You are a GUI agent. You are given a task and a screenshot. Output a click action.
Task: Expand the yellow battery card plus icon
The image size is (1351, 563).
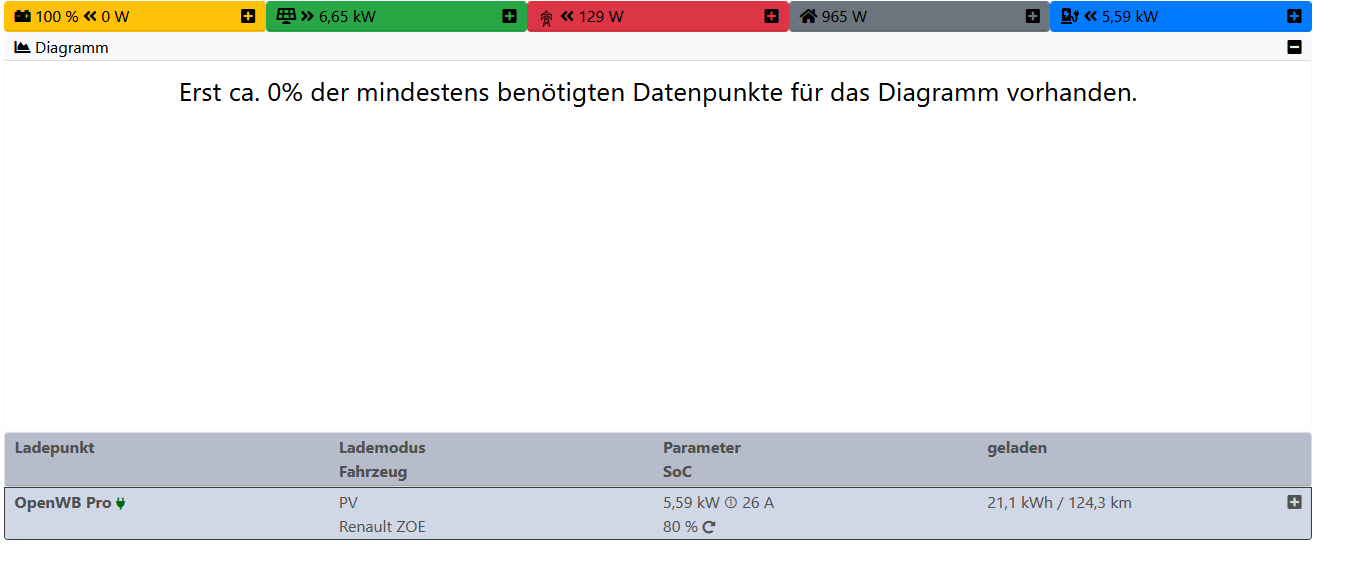[248, 16]
